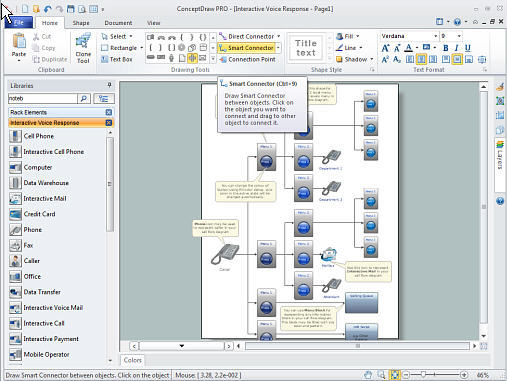Click the Subscript icon in Text Format
Viewport: 507px width, 381px height.
click(397, 60)
